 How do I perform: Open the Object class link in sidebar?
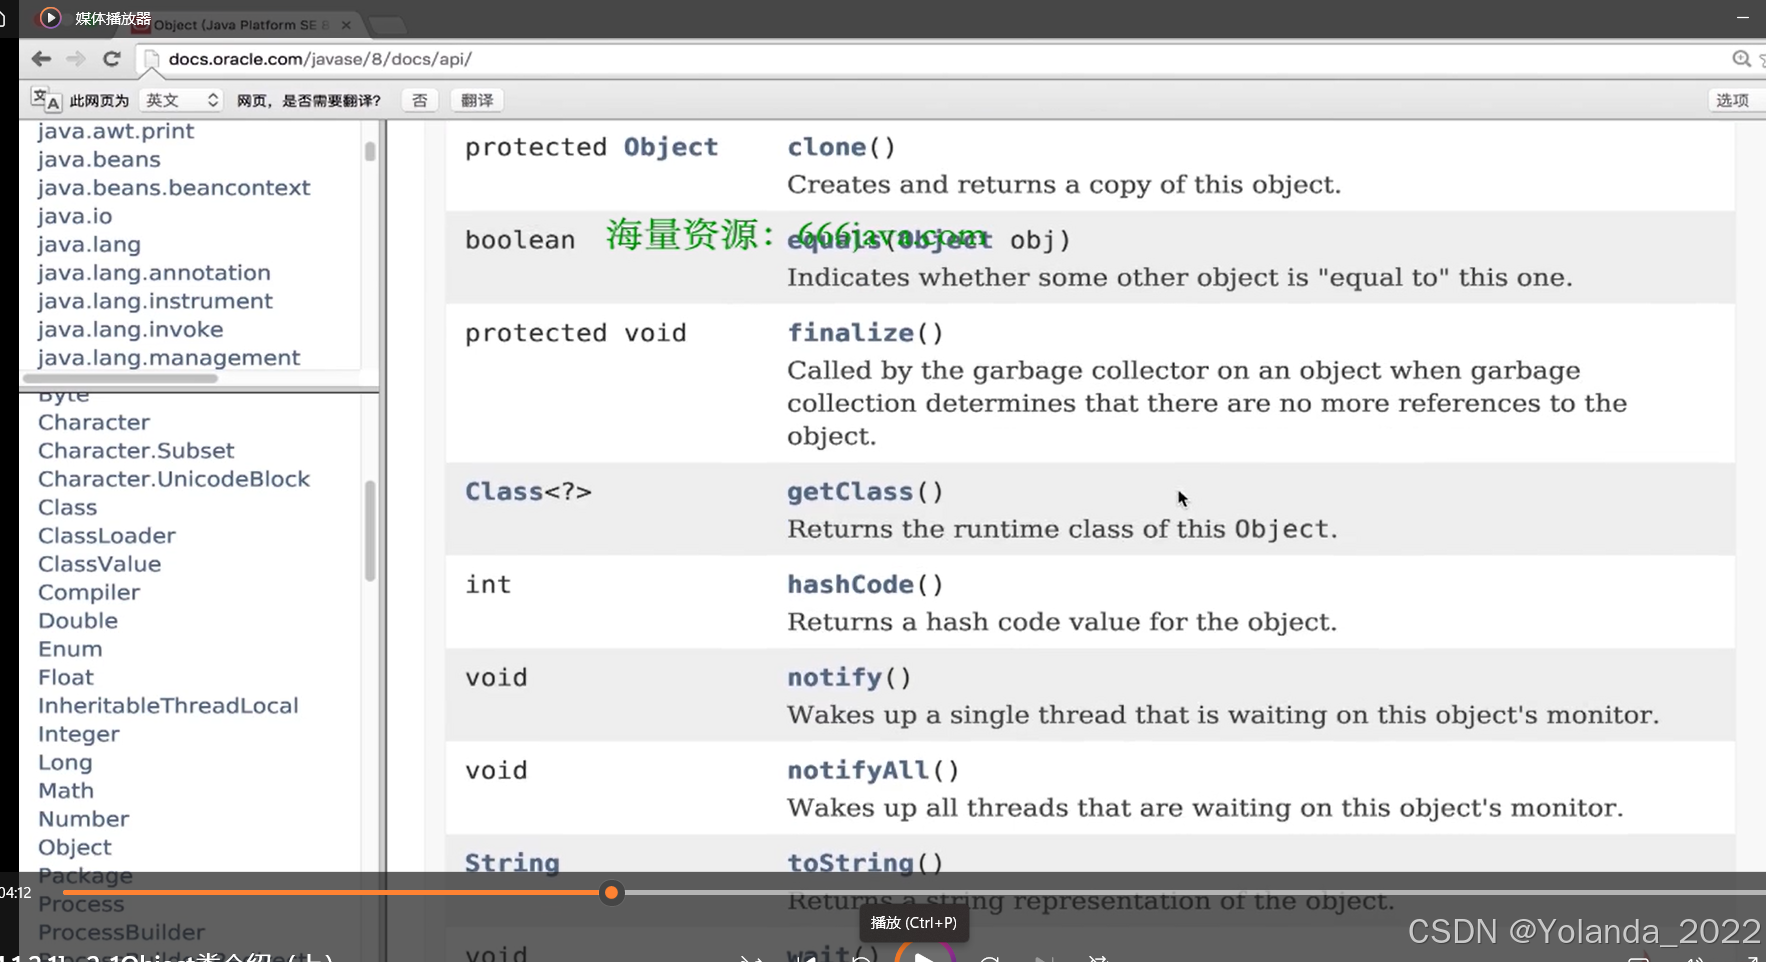point(75,847)
